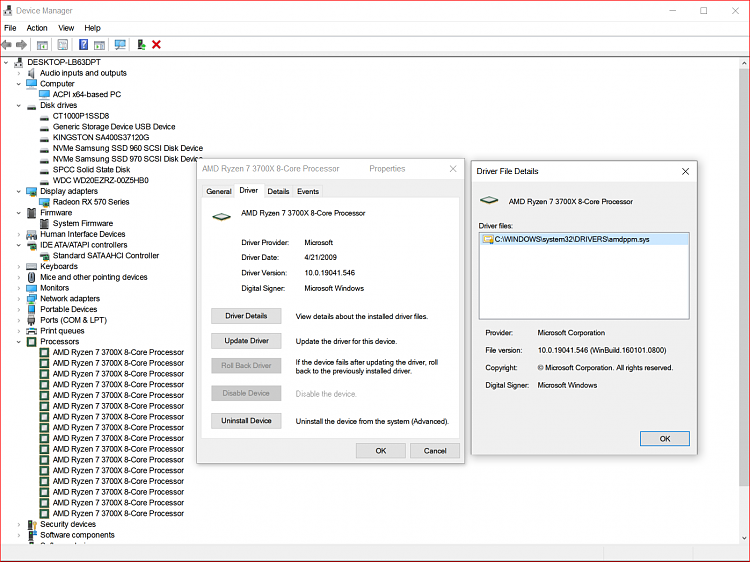Screen dimensions: 750x562
Task: Select SPCC Solid State Disk
Action: 91,170
